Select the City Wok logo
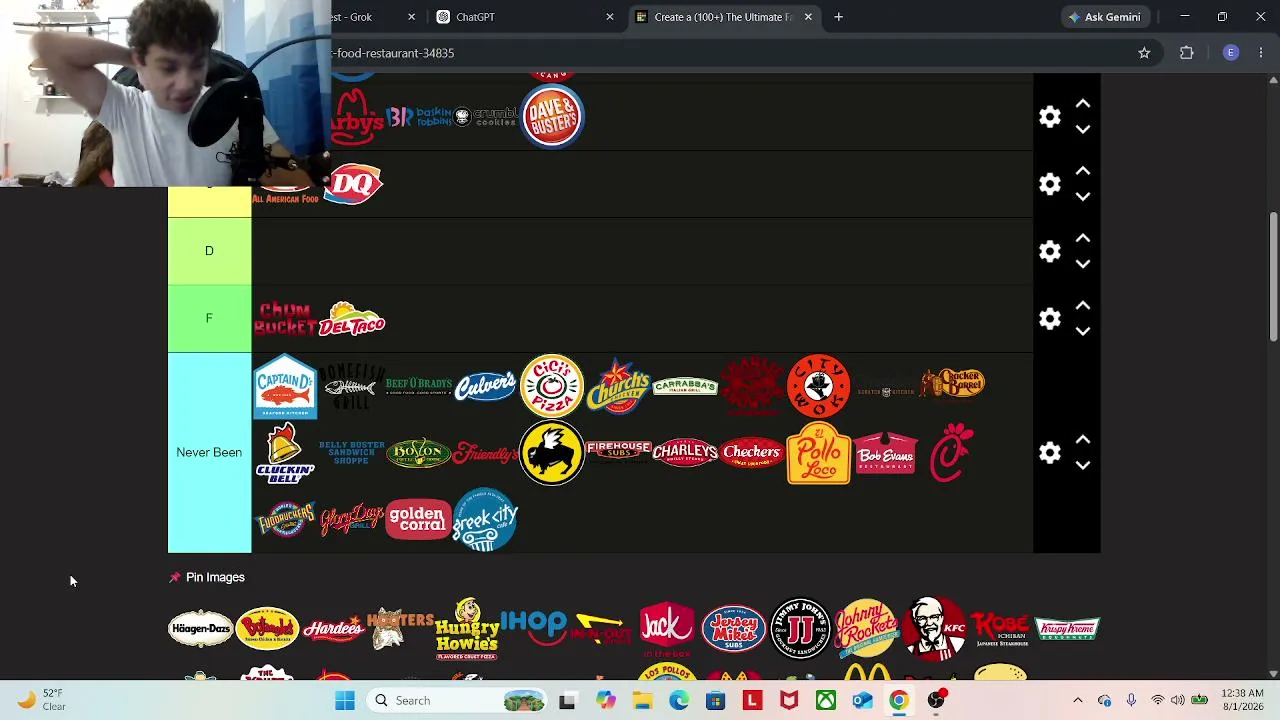The width and height of the screenshot is (1280, 720). click(818, 386)
